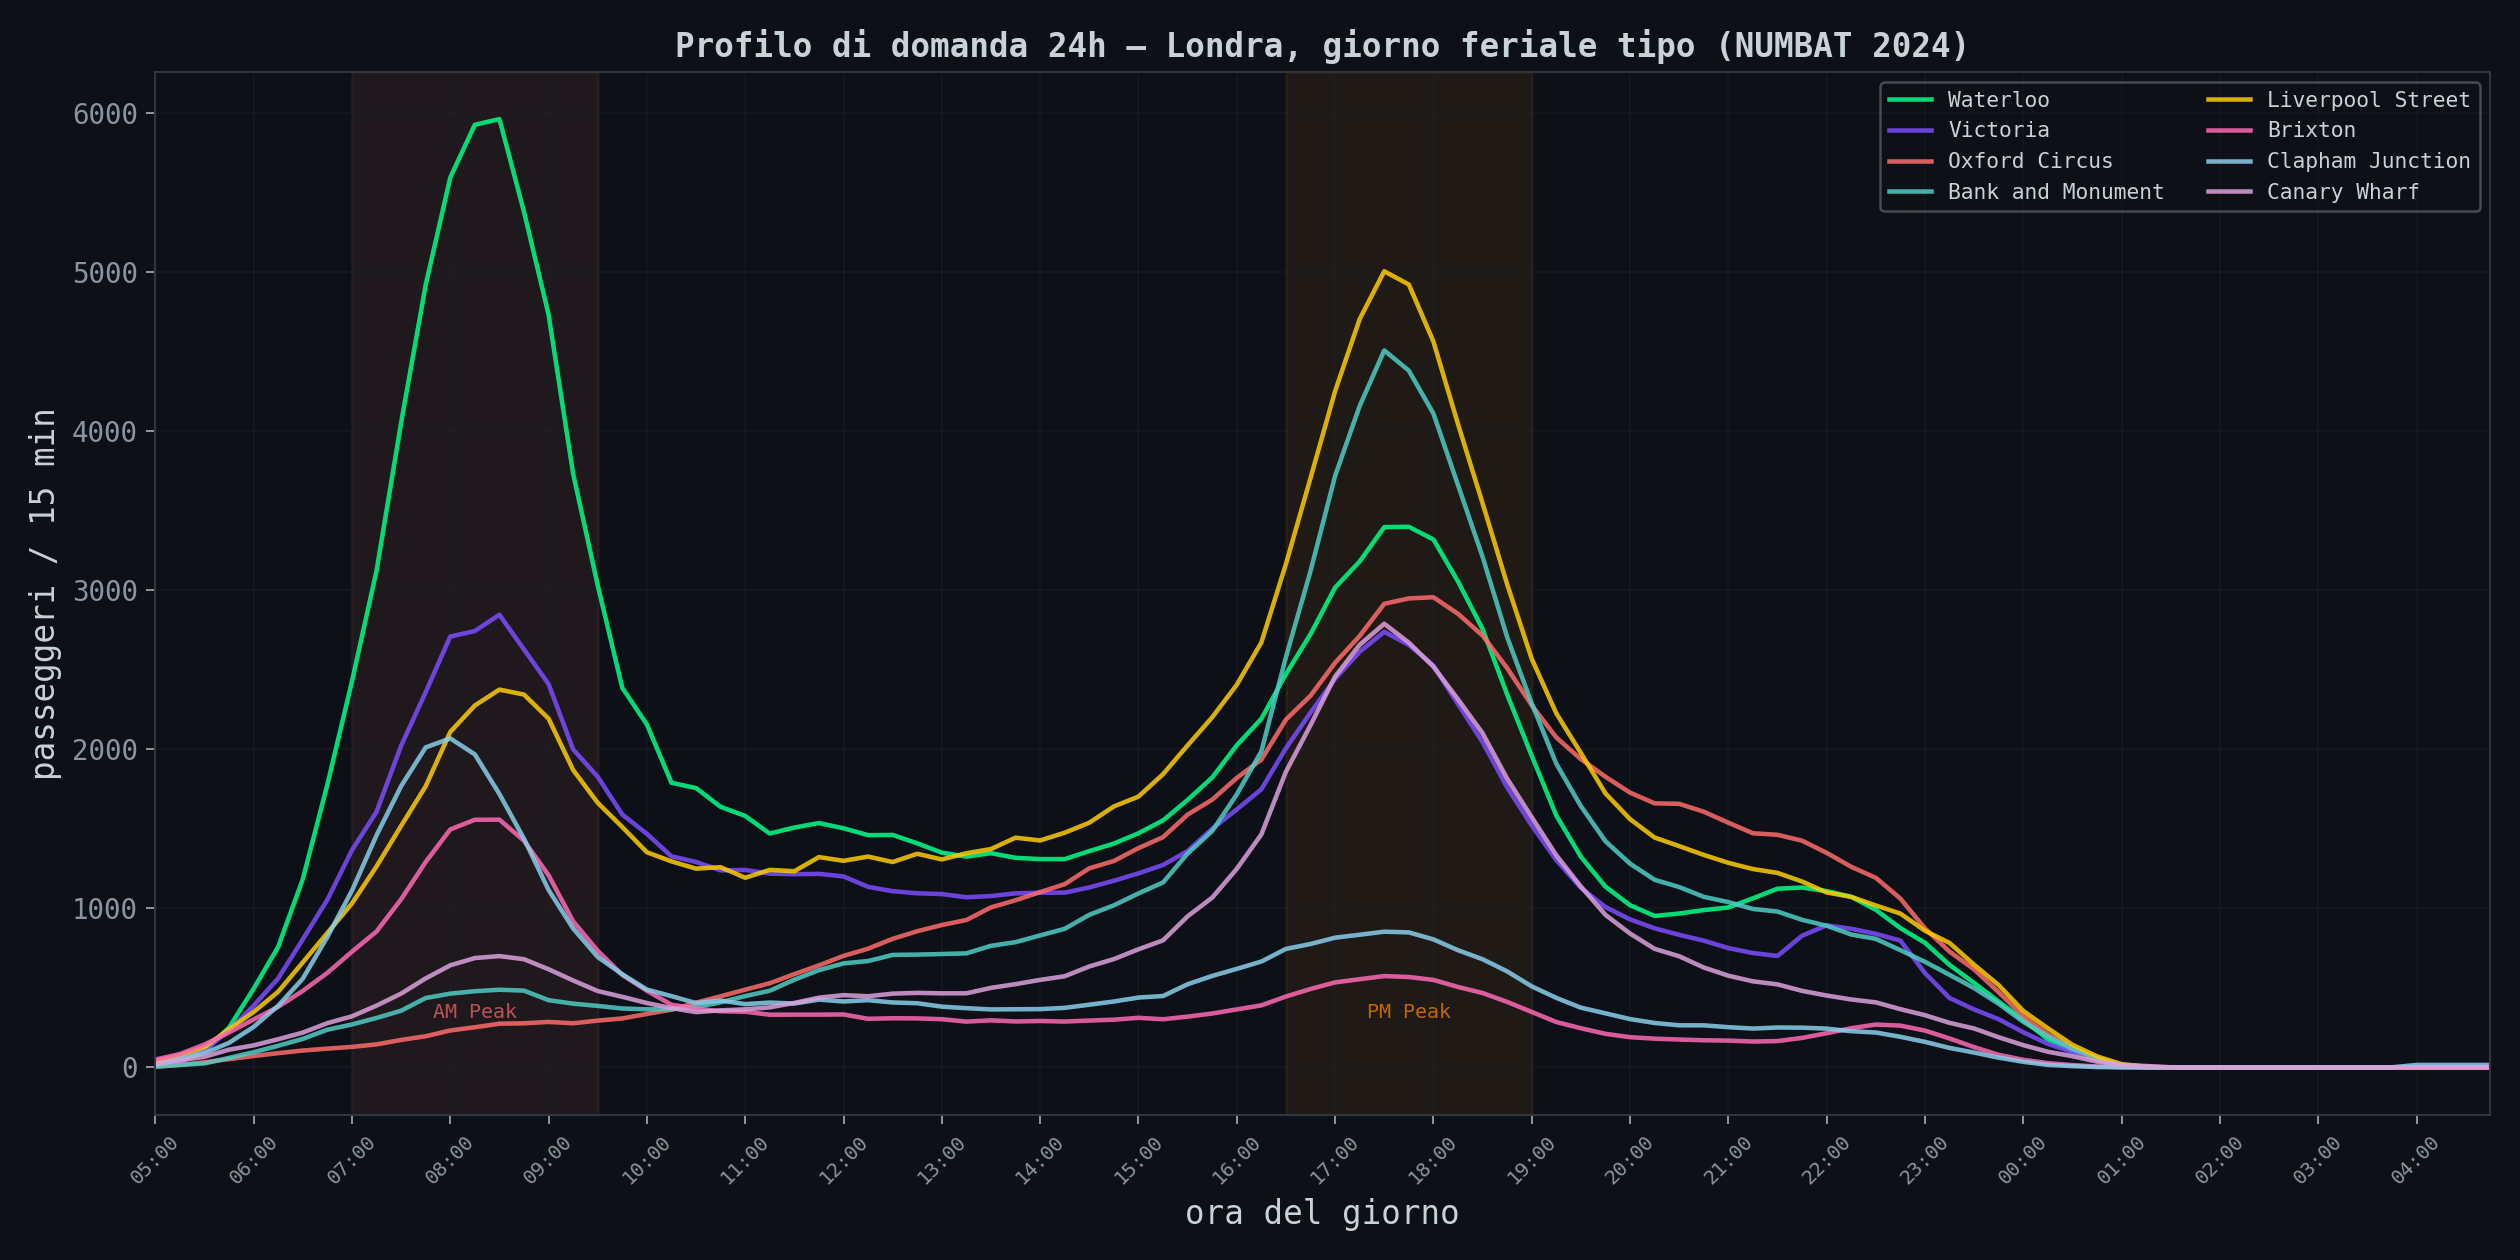Click the 'passeggeri / 15 min' axis label
The width and height of the screenshot is (2520, 1260).
pyautogui.click(x=43, y=594)
